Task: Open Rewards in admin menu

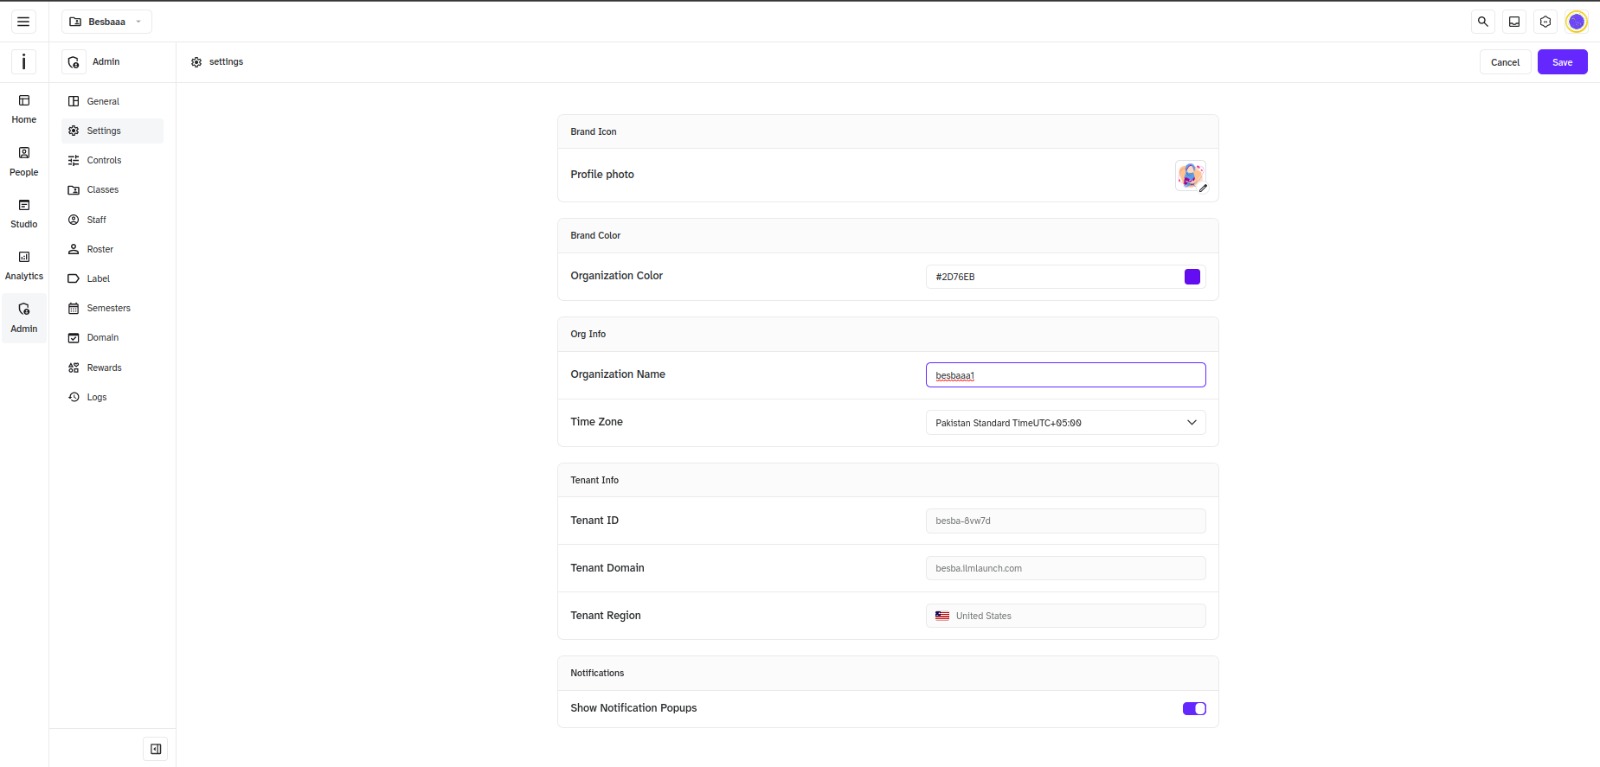Action: point(112,368)
